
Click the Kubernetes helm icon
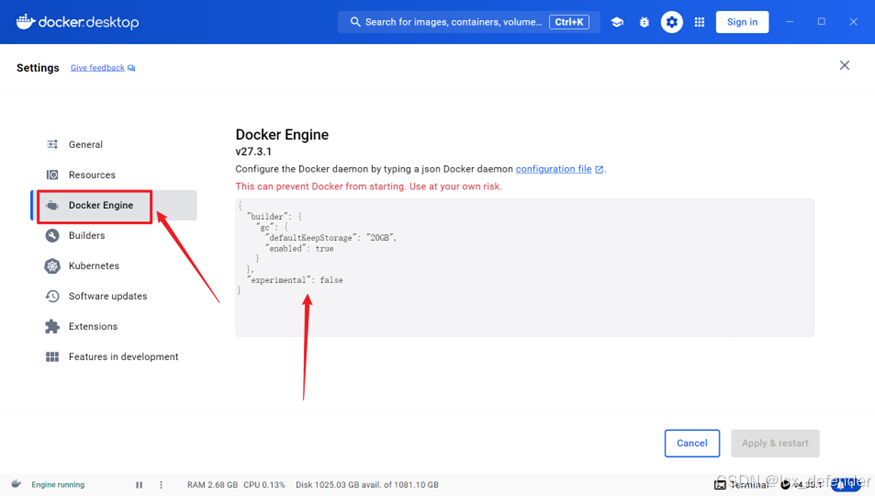(52, 266)
